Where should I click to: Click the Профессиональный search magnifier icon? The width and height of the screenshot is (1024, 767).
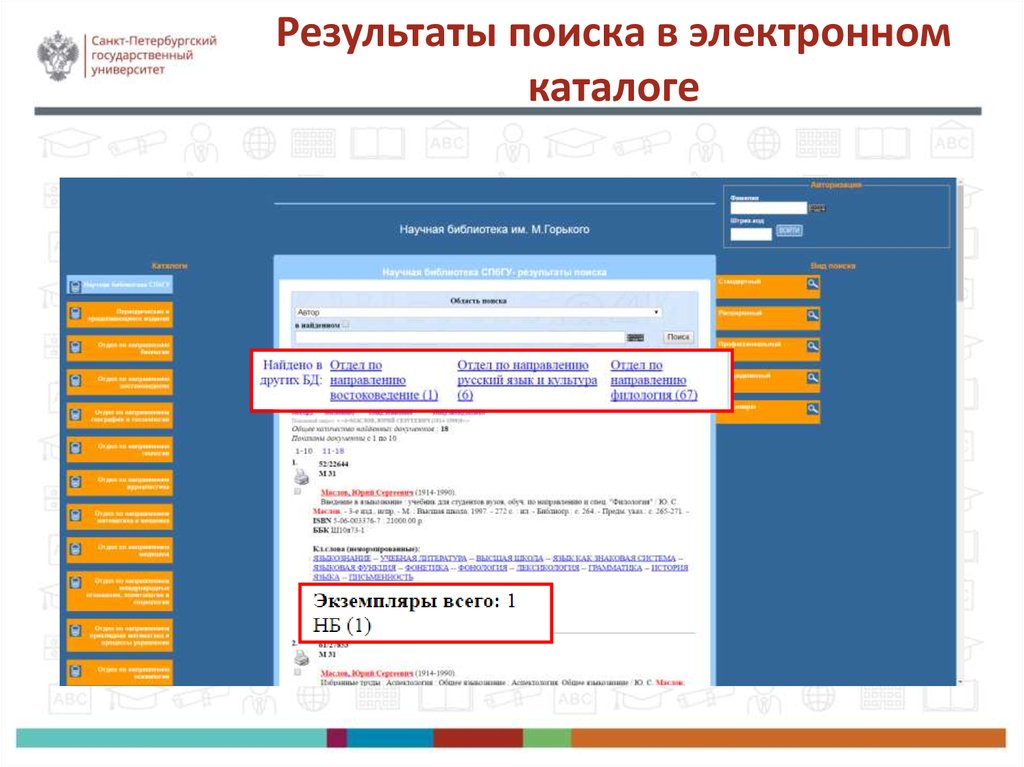[812, 346]
